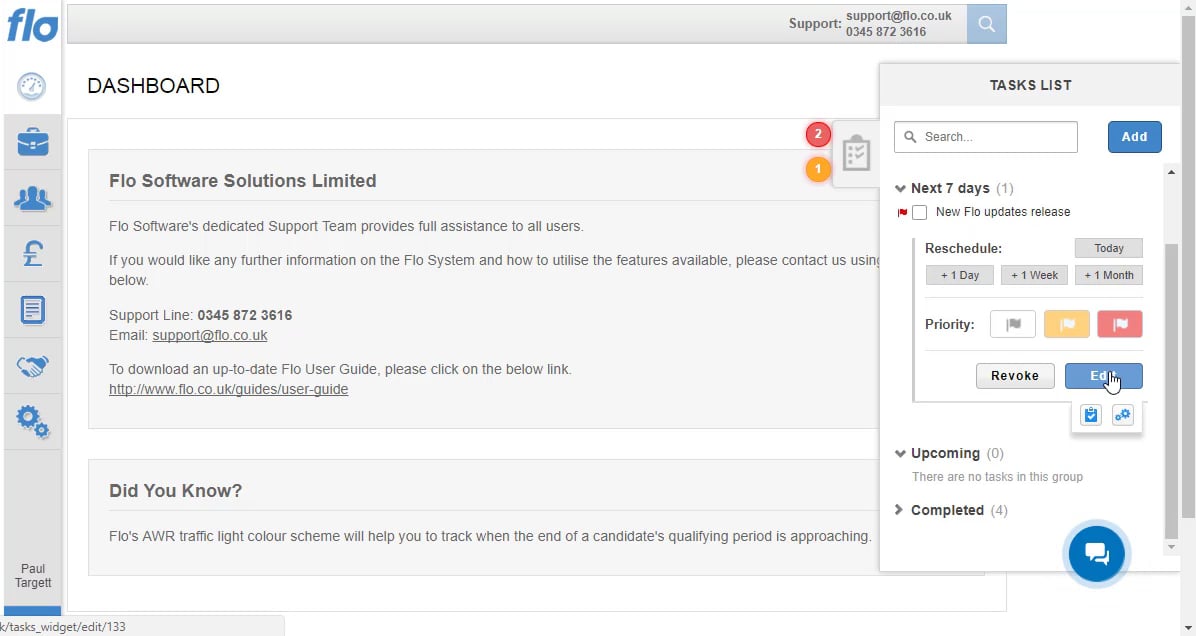Click the DASHBOARD page title

coord(153,85)
